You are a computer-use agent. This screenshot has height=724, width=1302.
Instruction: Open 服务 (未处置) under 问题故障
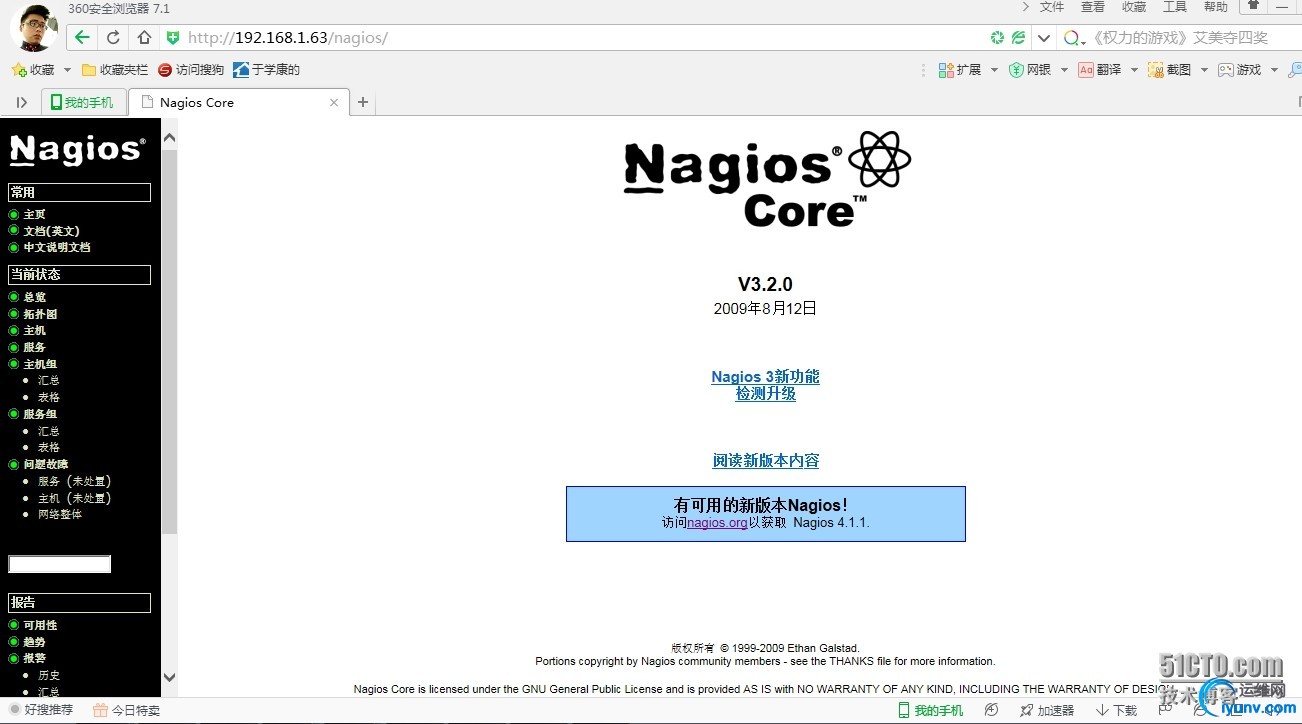pyautogui.click(x=74, y=481)
